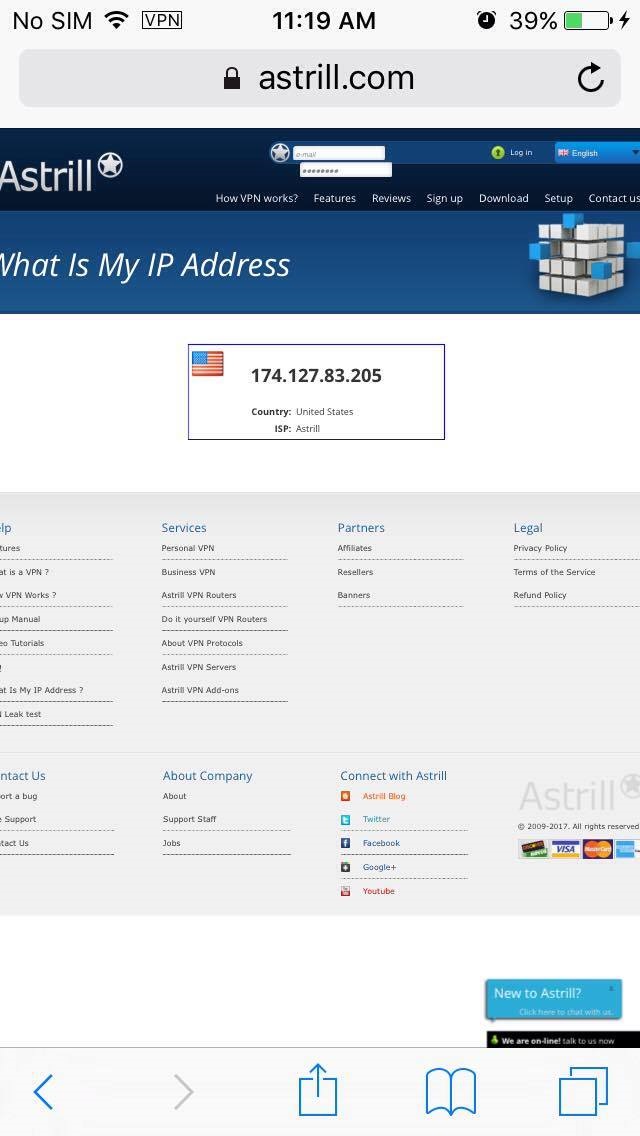Click the Affiliates link

pyautogui.click(x=354, y=548)
